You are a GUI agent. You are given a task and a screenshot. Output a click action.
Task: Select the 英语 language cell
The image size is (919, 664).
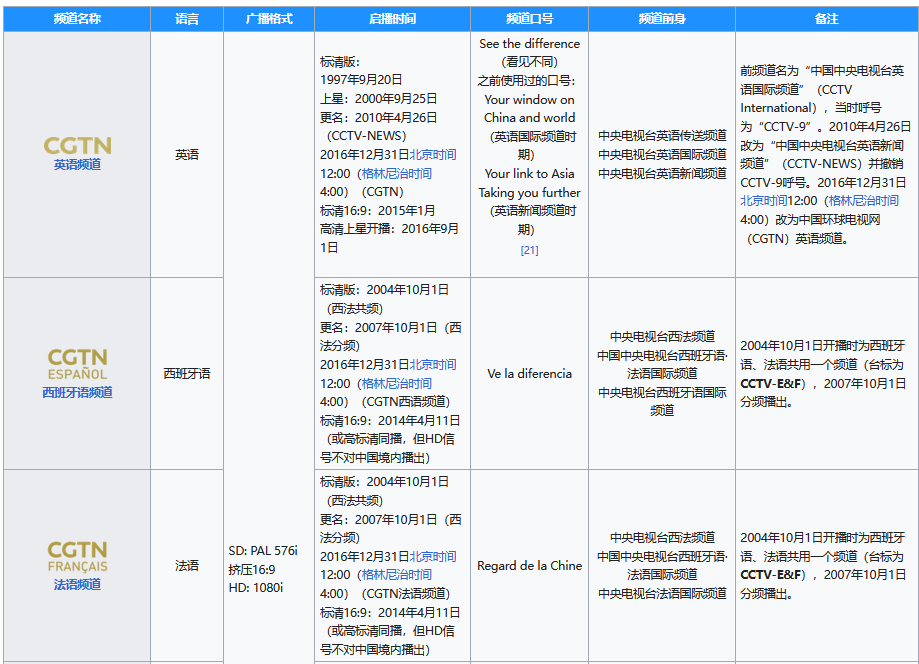(187, 155)
